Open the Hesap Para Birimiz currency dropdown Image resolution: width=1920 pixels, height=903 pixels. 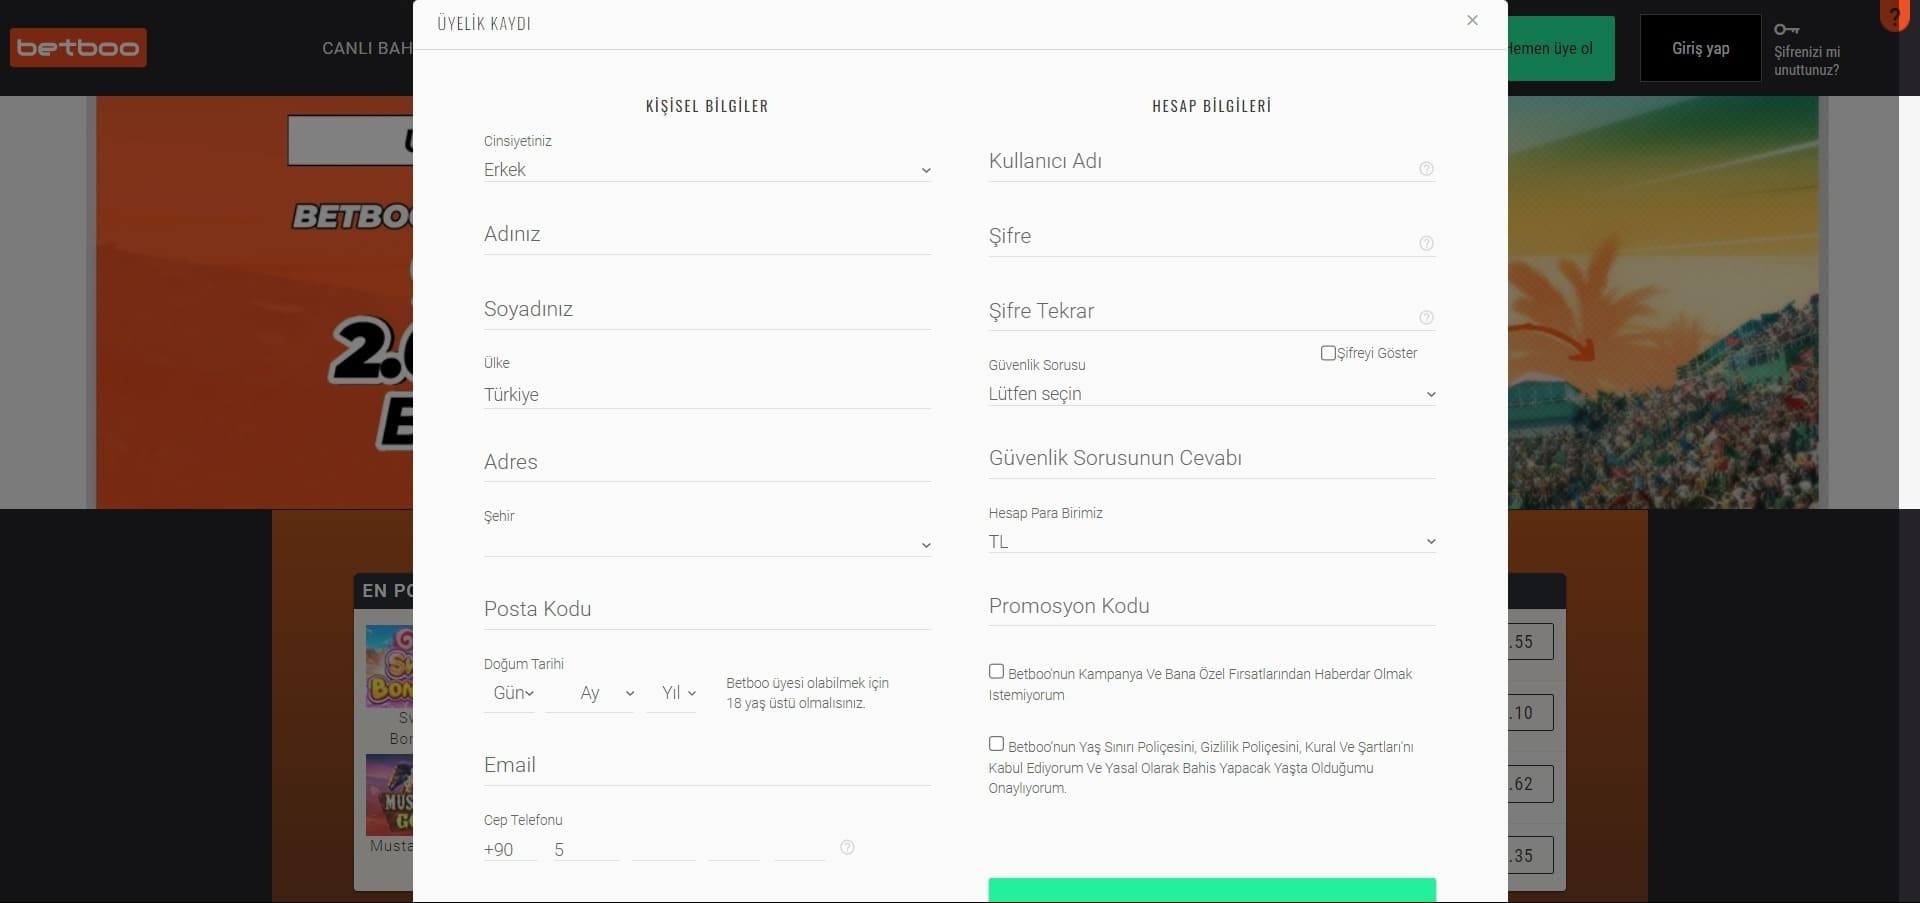[x=1211, y=542]
